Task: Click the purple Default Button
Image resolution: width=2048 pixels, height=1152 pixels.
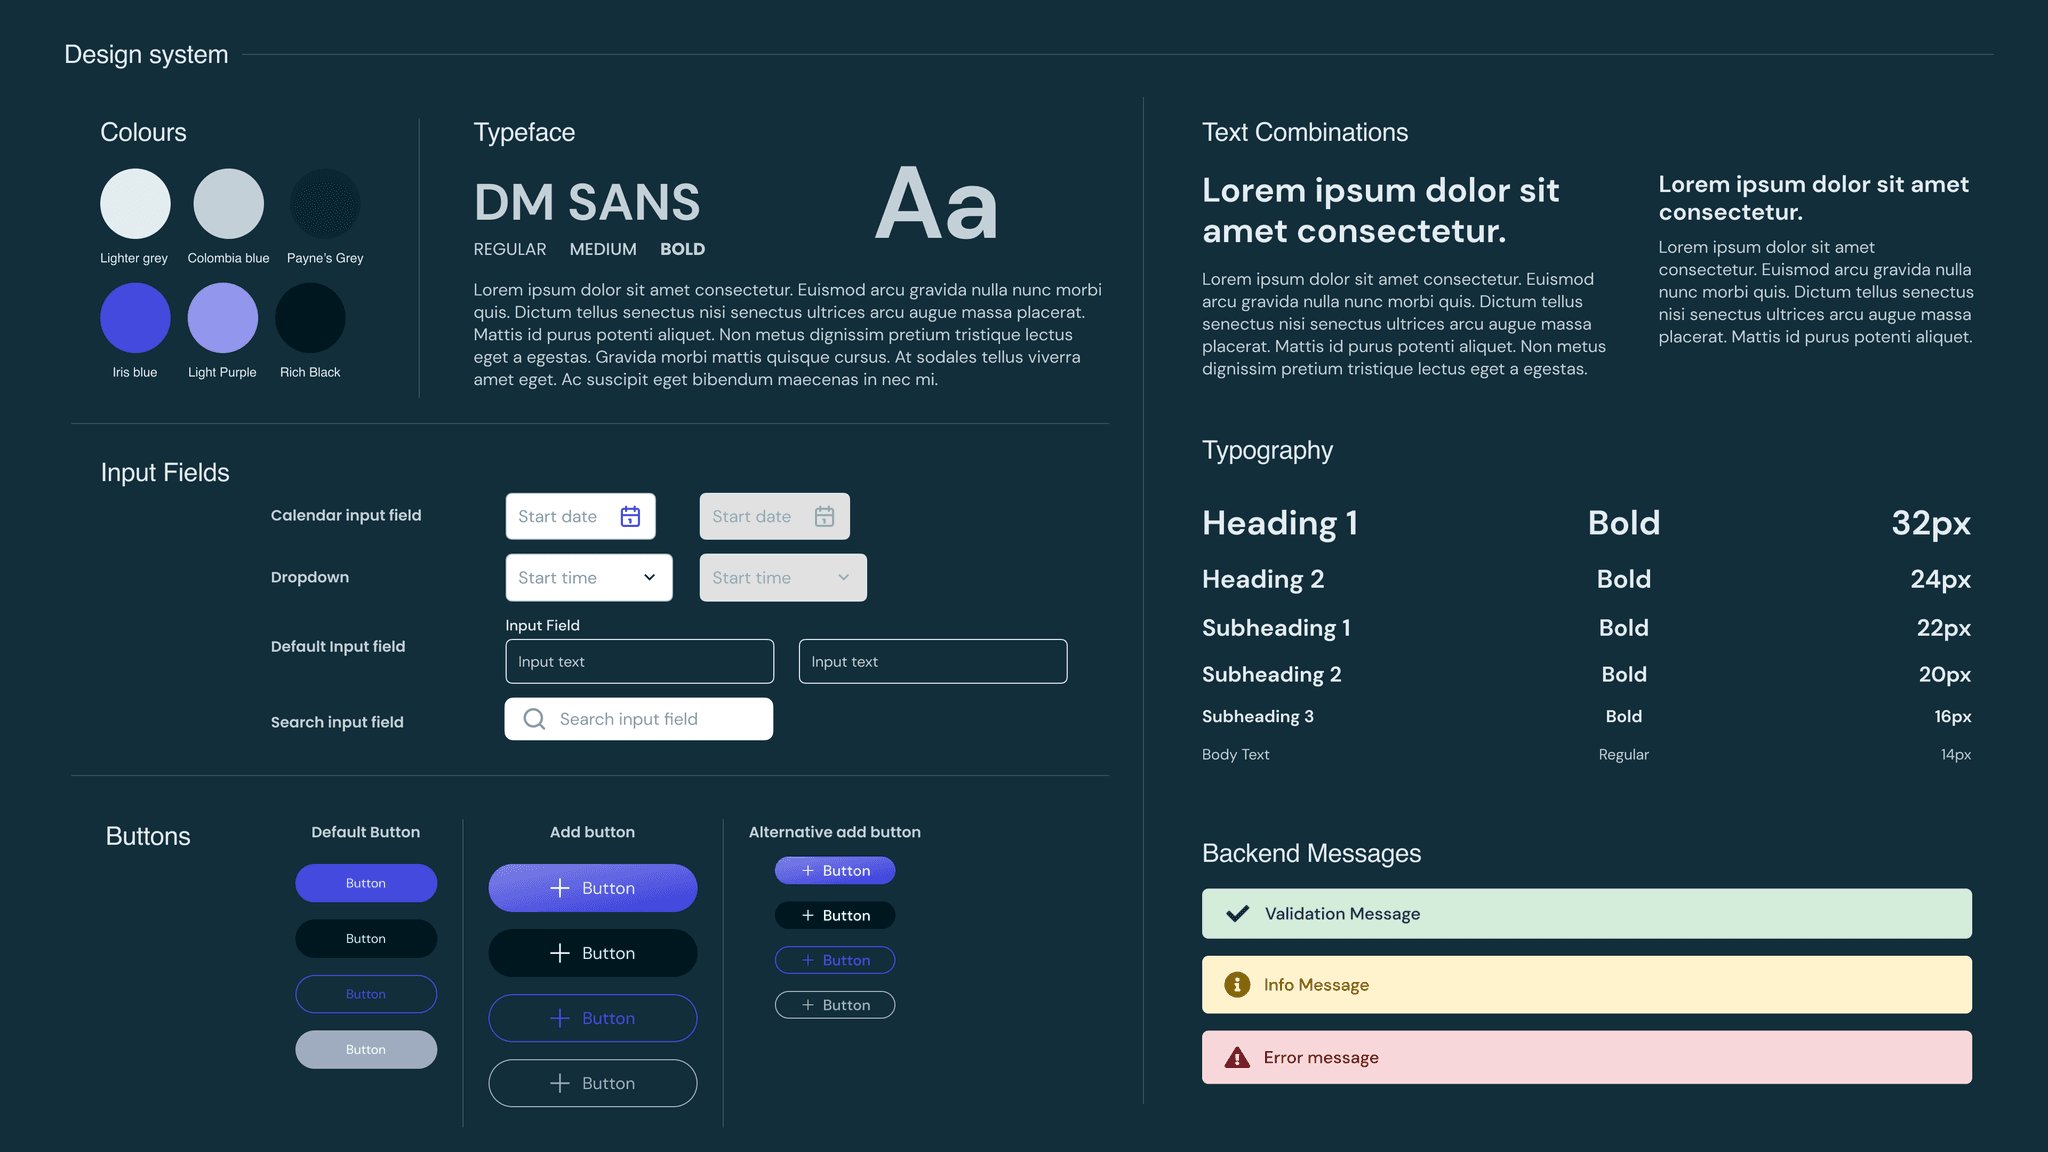Action: coord(366,883)
